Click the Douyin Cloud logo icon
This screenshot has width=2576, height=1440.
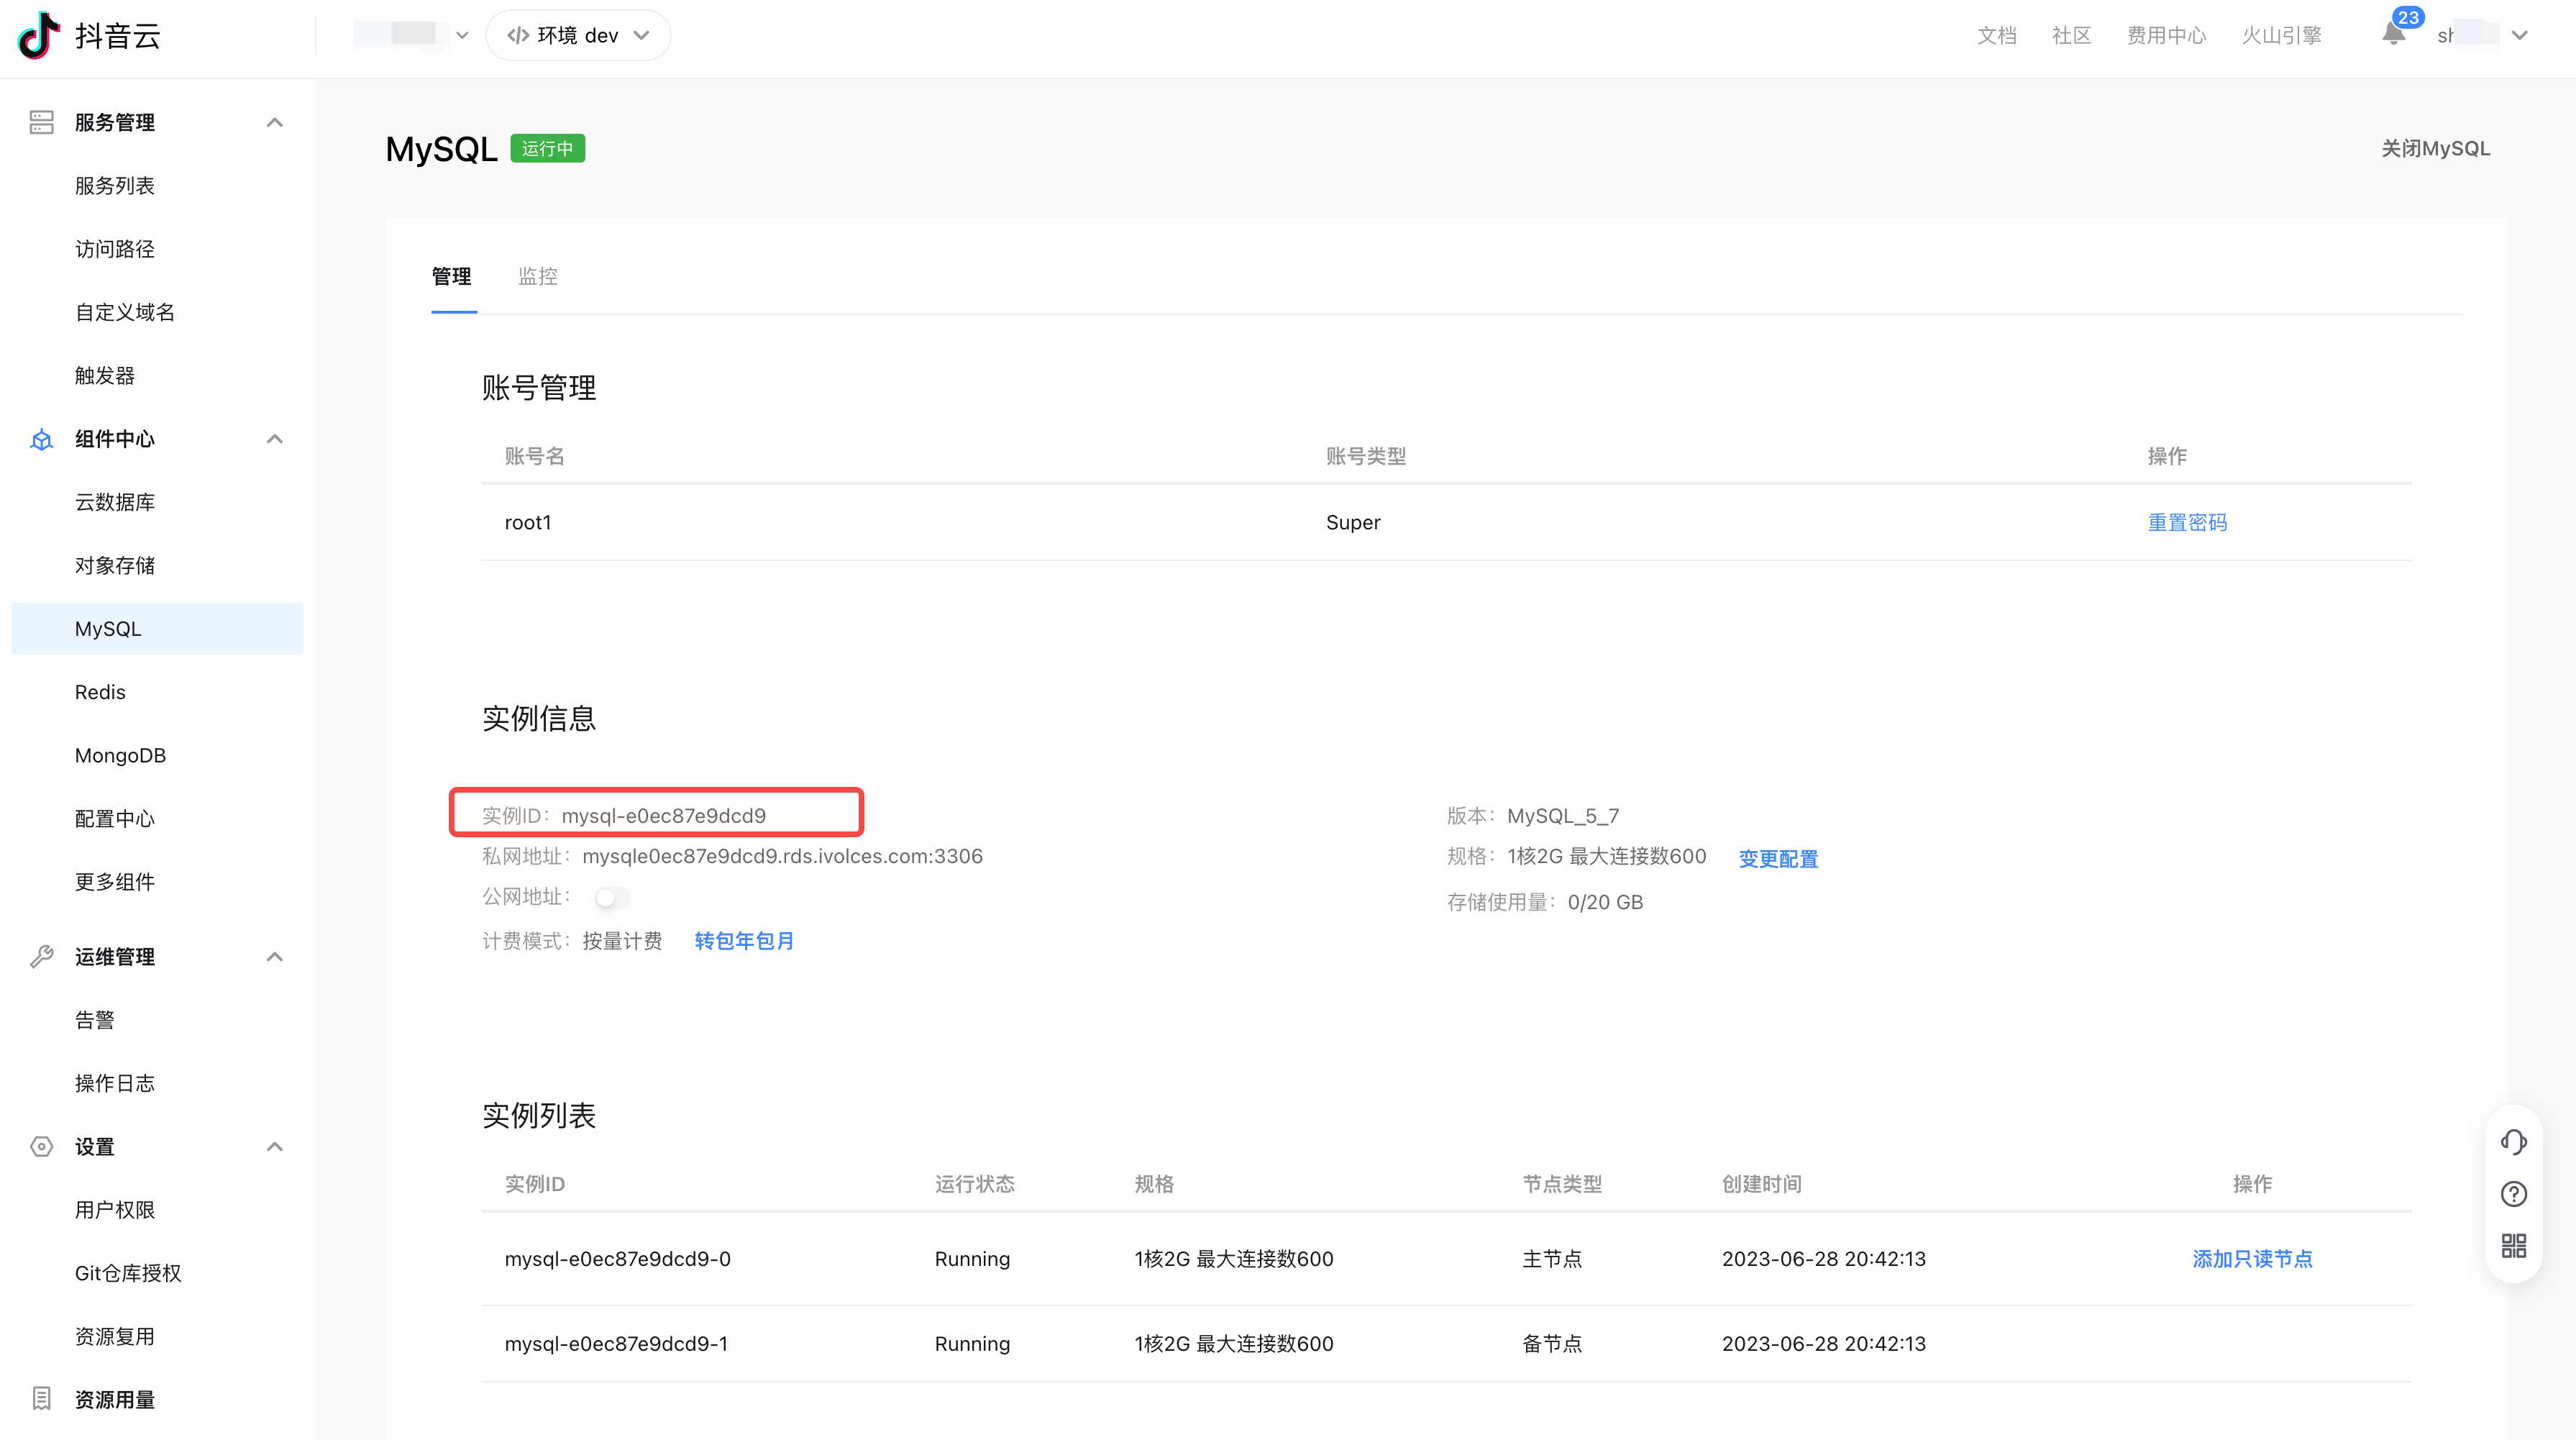(39, 35)
